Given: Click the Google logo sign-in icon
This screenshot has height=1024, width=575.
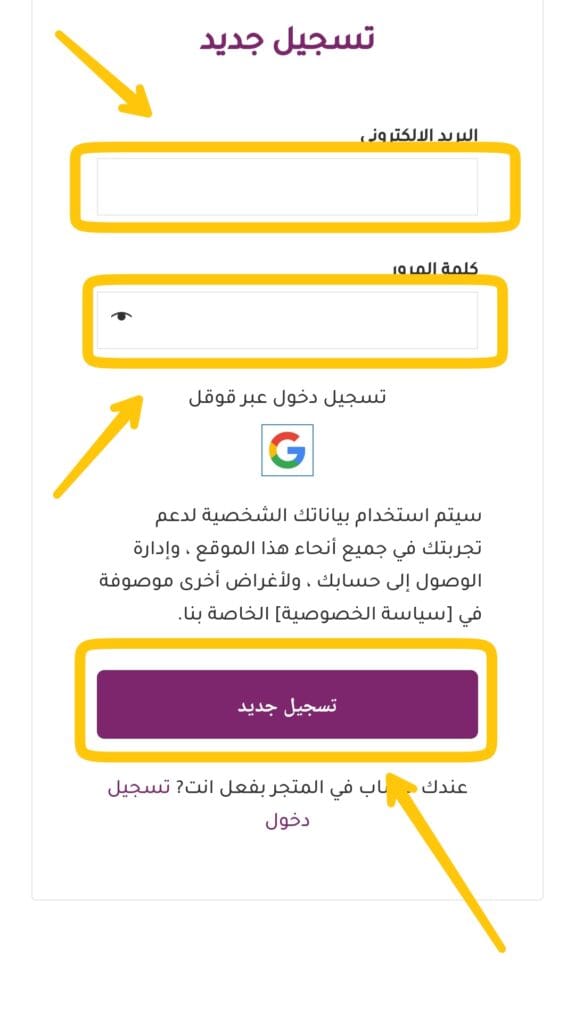Looking at the screenshot, I should click(288, 450).
